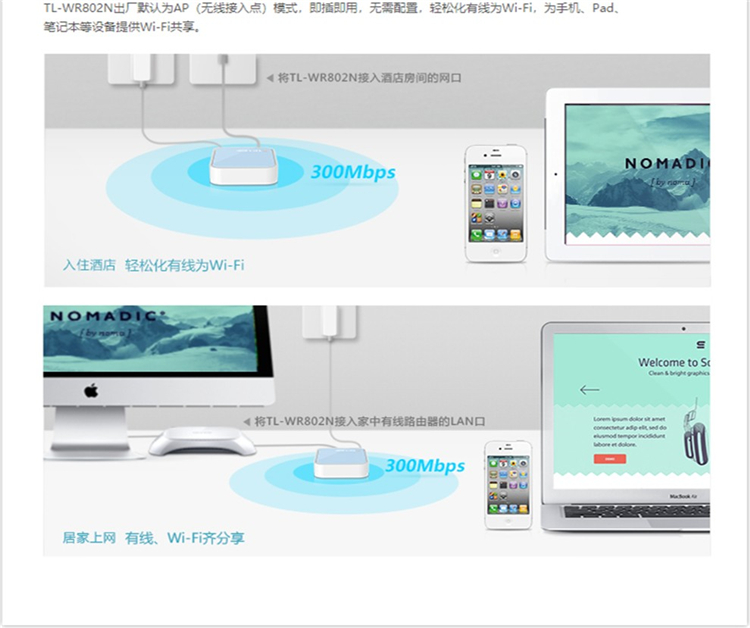Viewport: 750px width, 628px height.
Task: Click the red button on the MacBook screen
Action: [610, 459]
